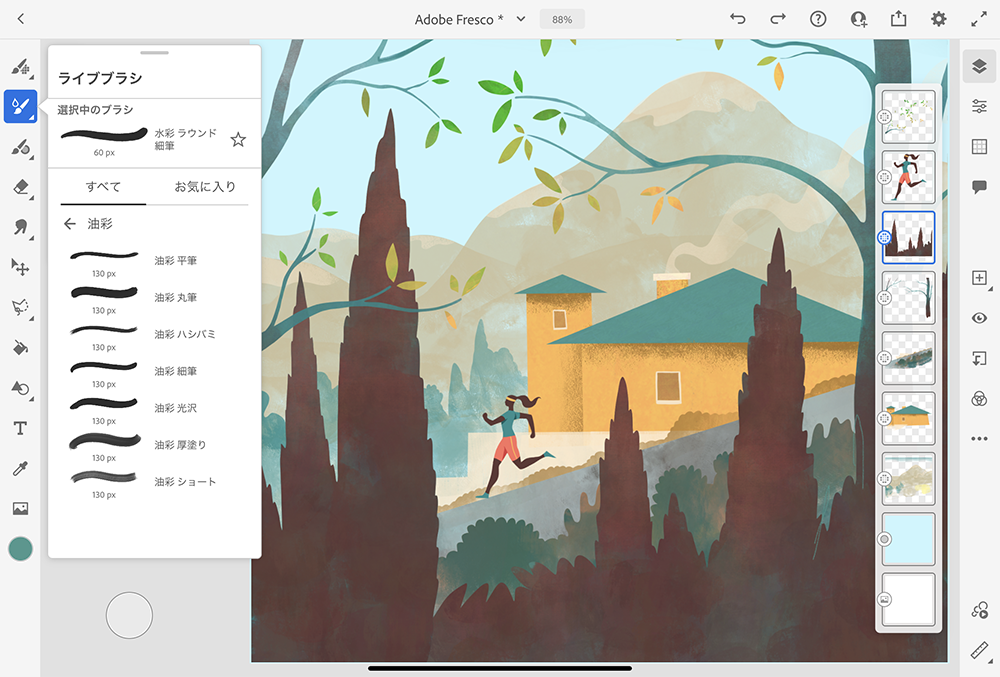Expand the document title dropdown chevron
This screenshot has width=1000, height=677.
(x=521, y=19)
